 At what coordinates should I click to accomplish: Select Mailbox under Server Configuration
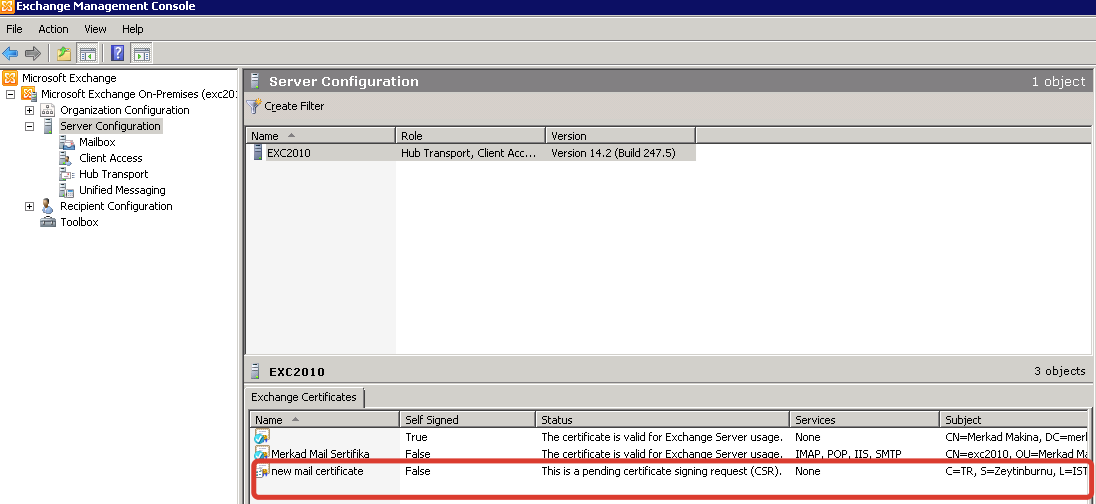click(97, 142)
